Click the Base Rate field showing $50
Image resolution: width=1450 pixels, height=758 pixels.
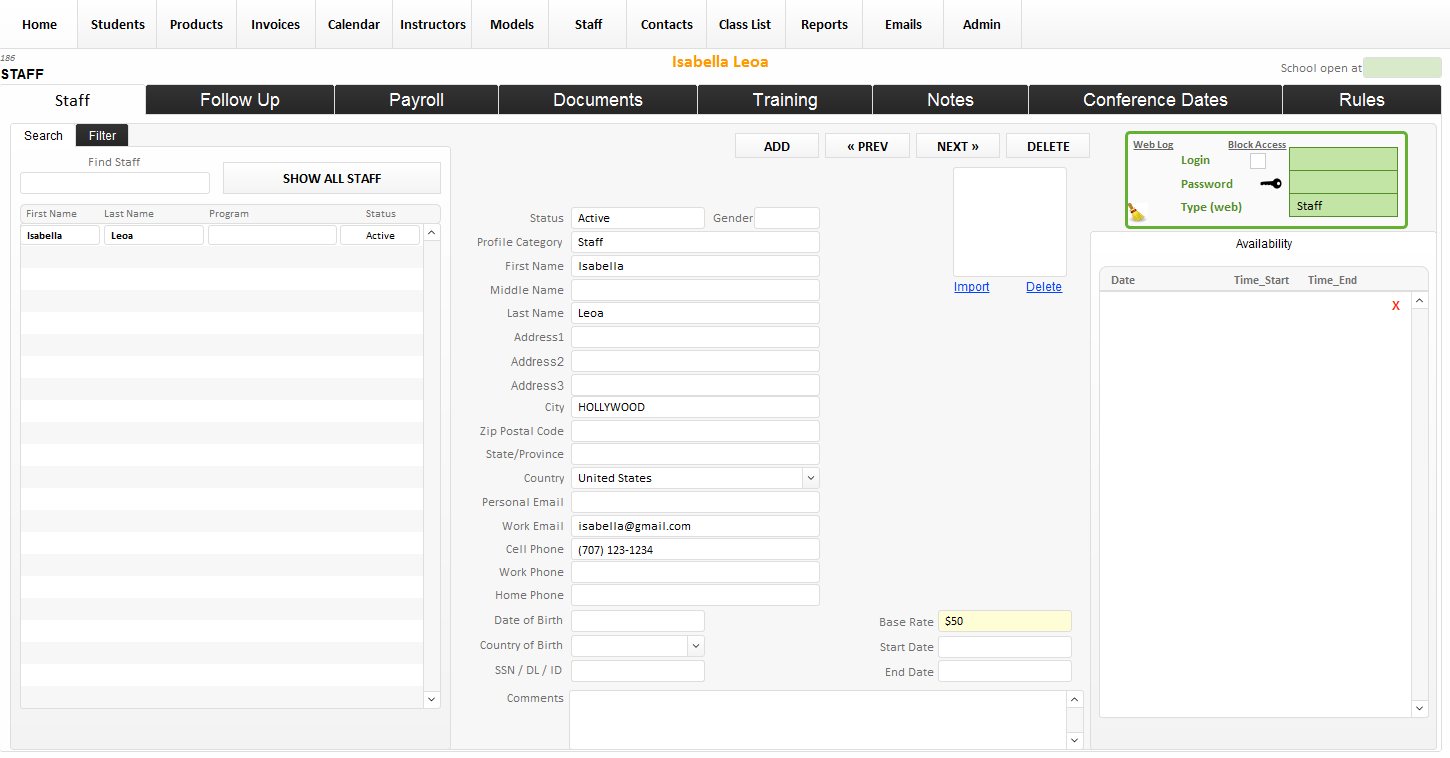(x=1004, y=621)
